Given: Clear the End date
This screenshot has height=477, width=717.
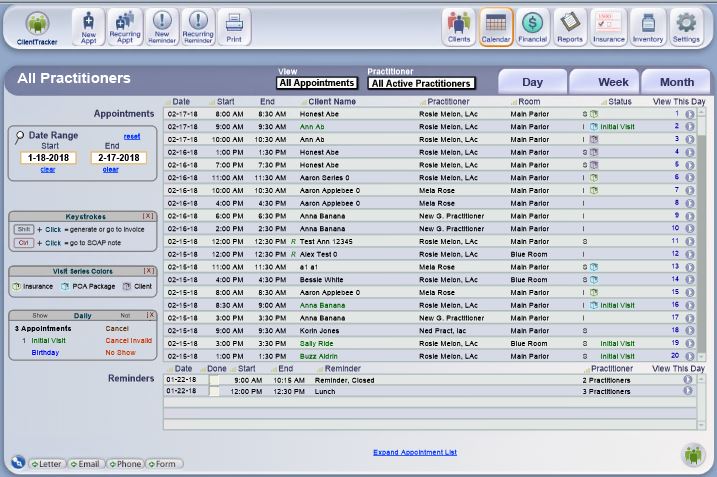Looking at the screenshot, I should (111, 169).
